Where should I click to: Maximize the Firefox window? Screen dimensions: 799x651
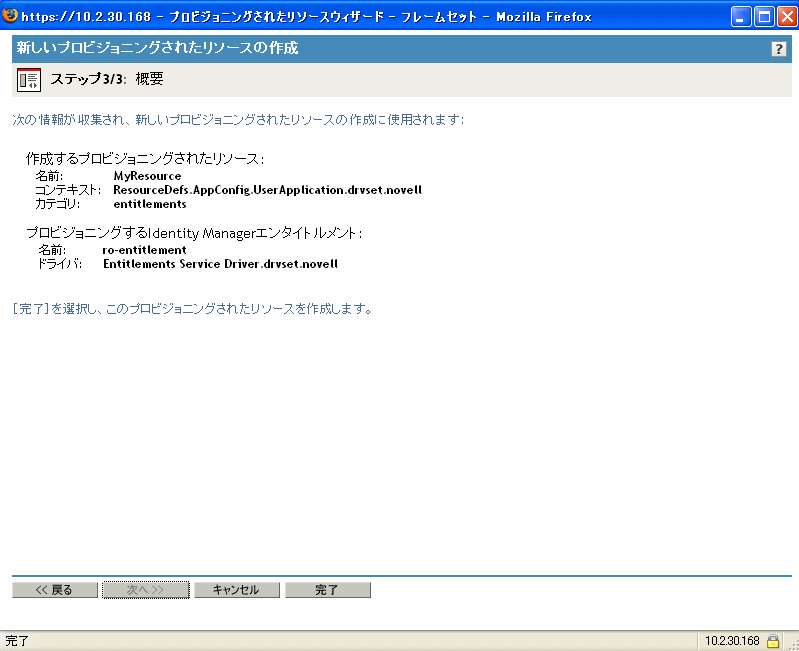point(764,17)
